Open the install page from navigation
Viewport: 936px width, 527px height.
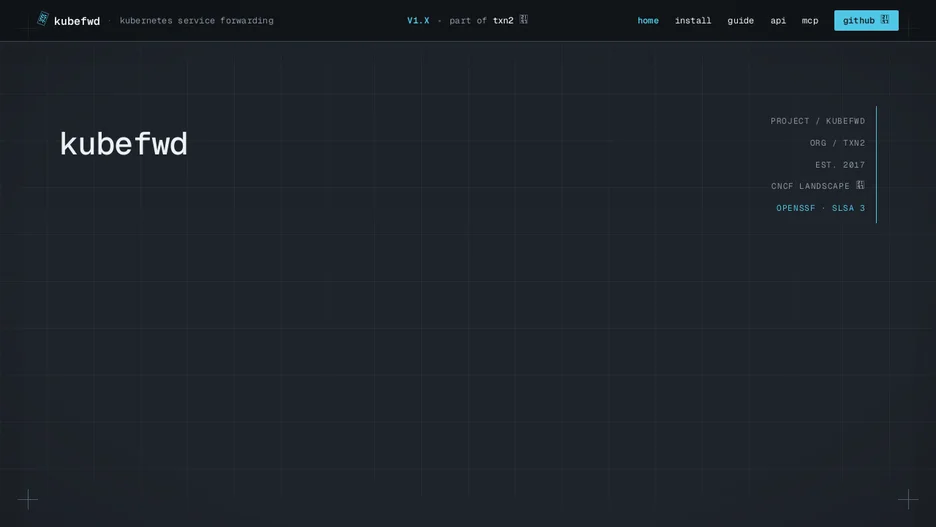point(692,20)
